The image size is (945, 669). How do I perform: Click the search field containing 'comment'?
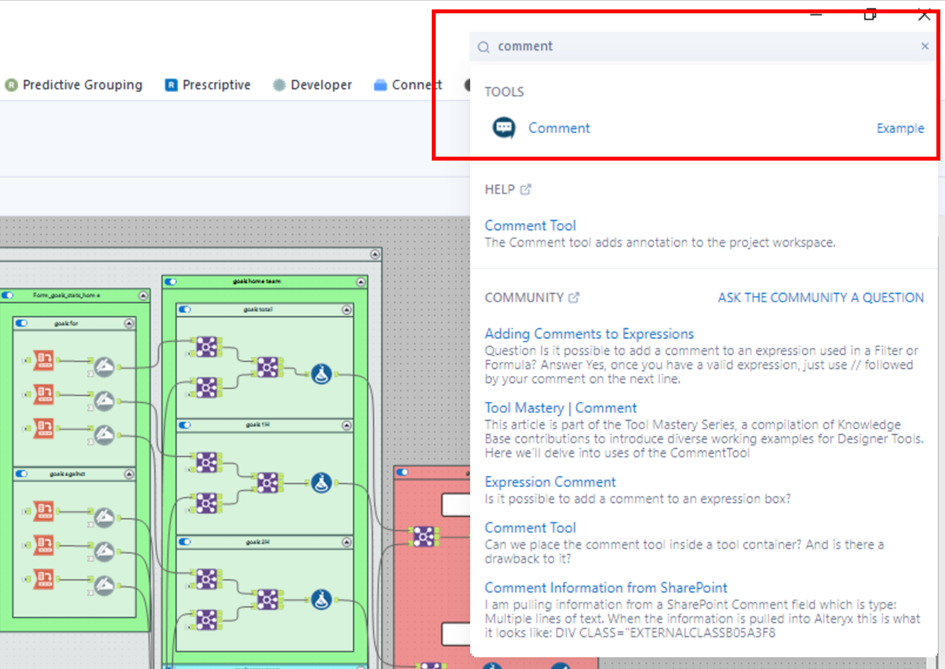click(x=702, y=46)
